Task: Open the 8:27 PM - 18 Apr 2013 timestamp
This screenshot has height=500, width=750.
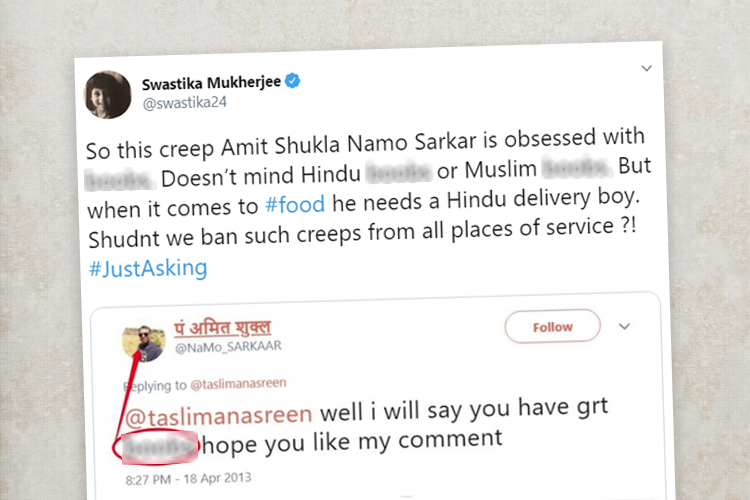Action: (x=188, y=479)
